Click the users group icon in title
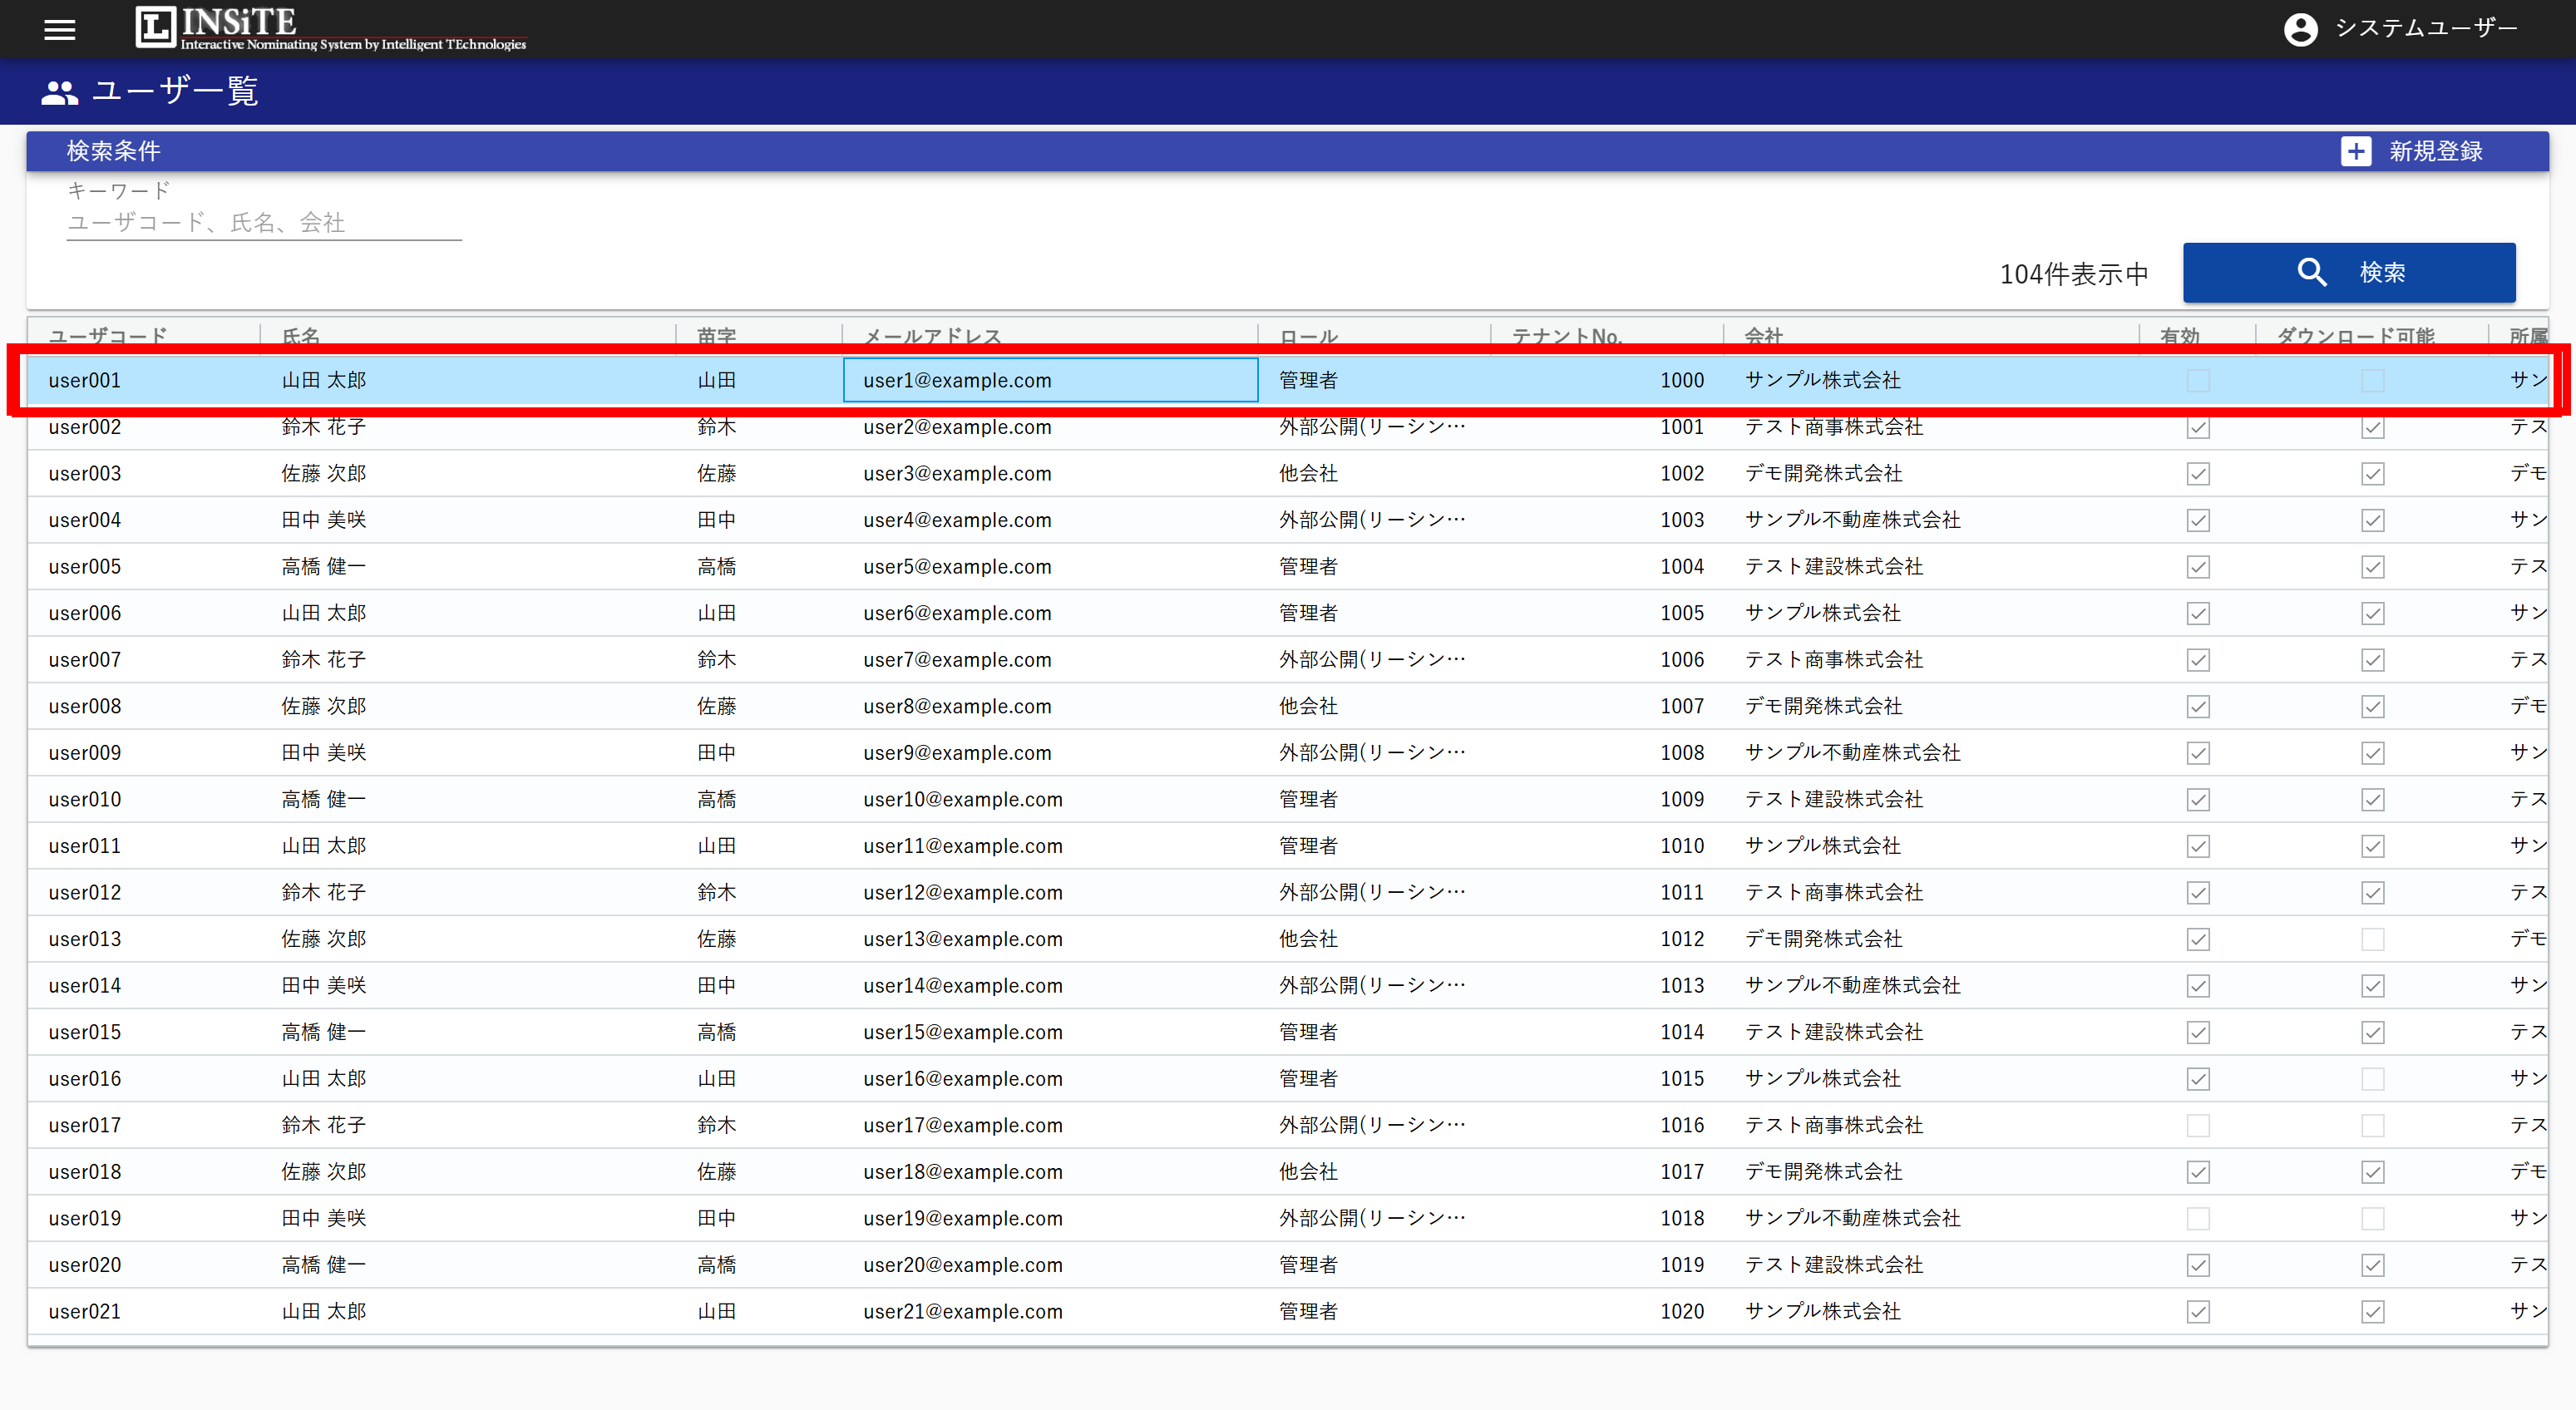Image resolution: width=2576 pixels, height=1410 pixels. 59,92
